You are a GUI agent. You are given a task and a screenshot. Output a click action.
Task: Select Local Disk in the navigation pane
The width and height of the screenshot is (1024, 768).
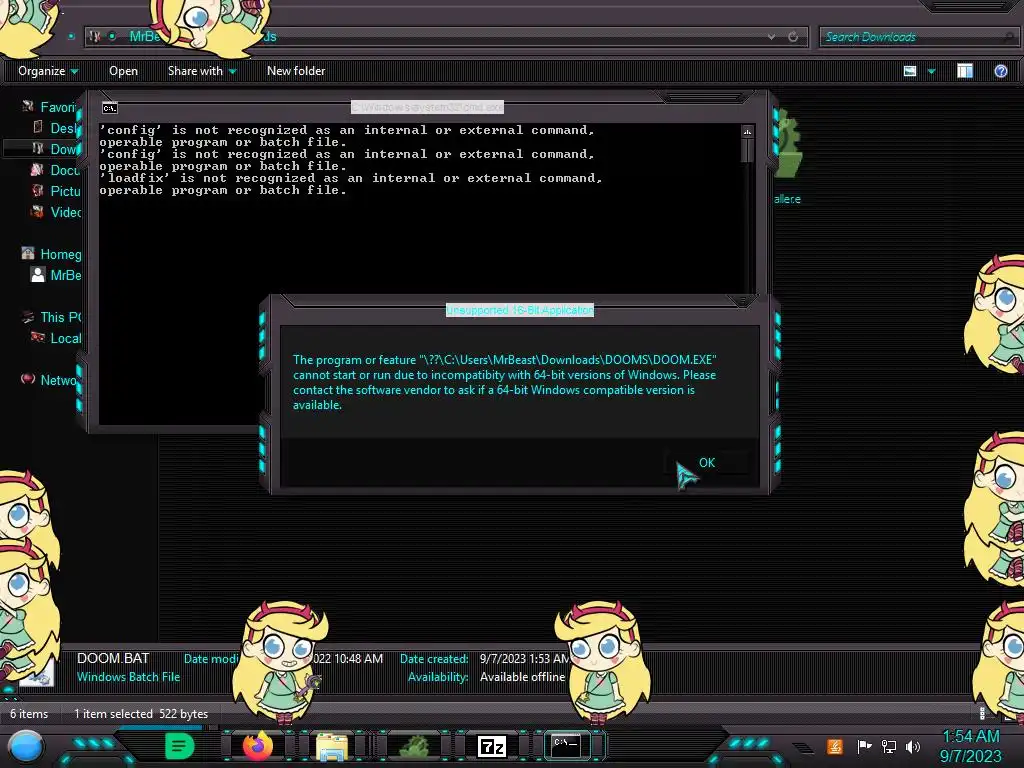[x=56, y=338]
